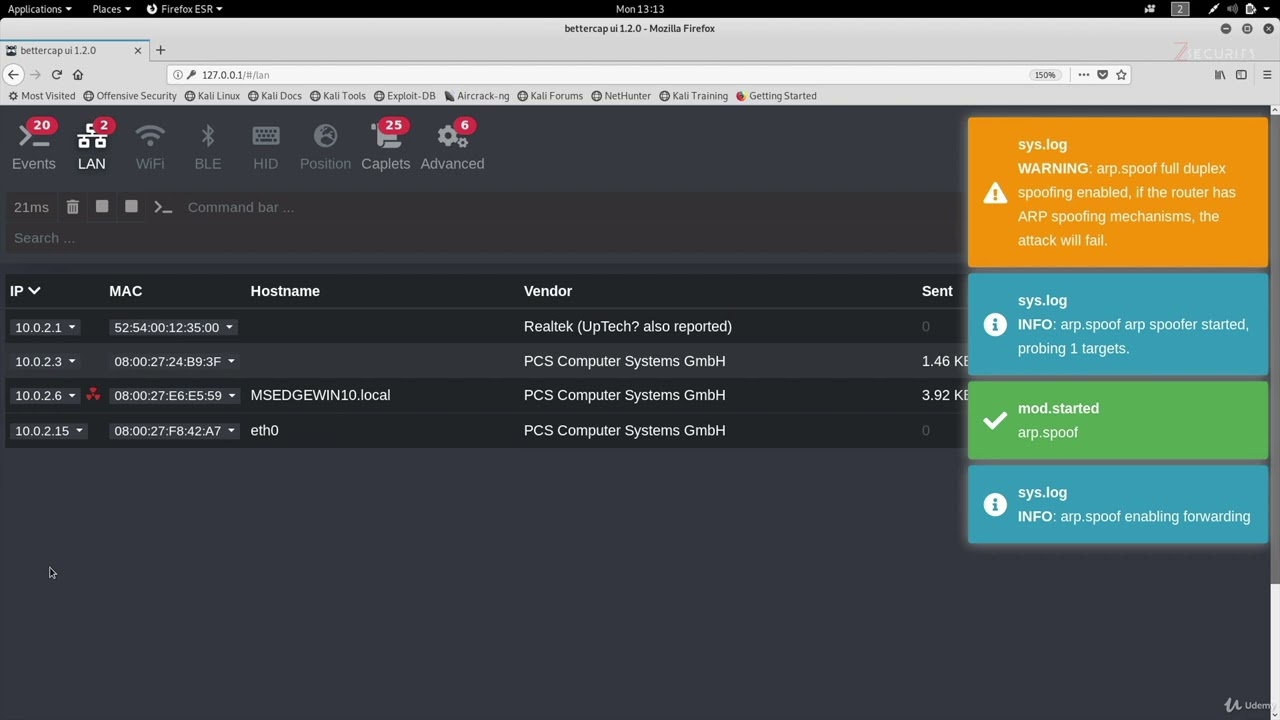Click the address bar URL 127.0.0.1

pos(235,75)
